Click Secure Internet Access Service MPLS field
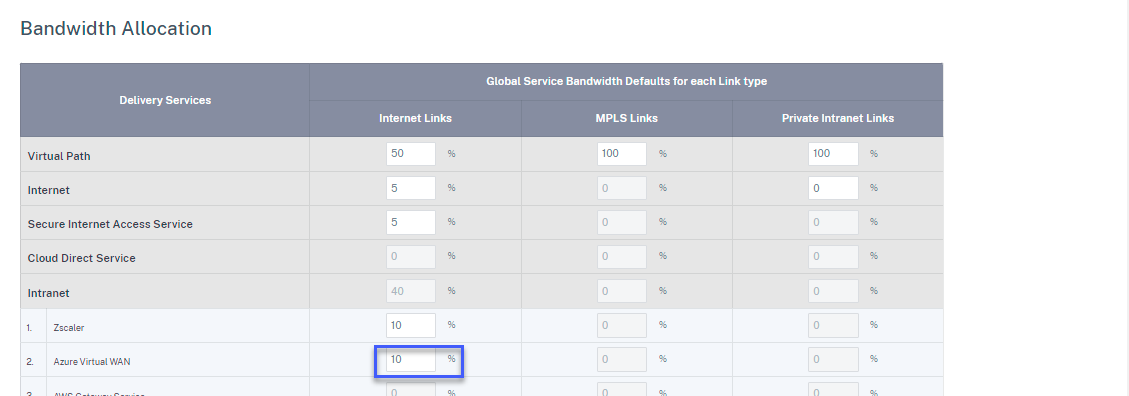The image size is (1129, 396). click(621, 222)
